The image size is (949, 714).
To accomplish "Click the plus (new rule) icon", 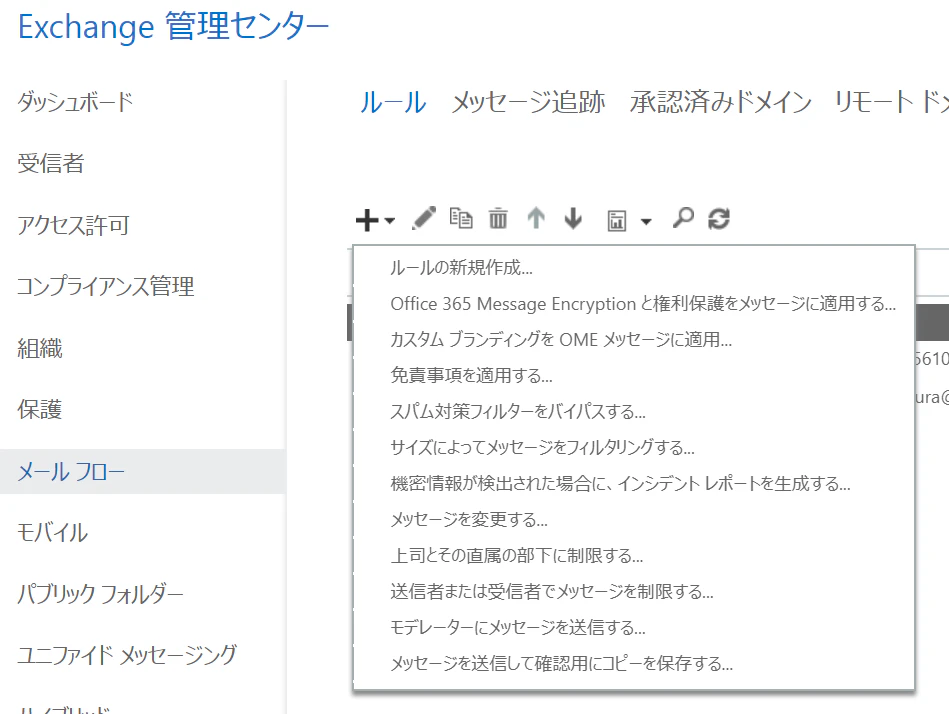I will click(x=367, y=220).
